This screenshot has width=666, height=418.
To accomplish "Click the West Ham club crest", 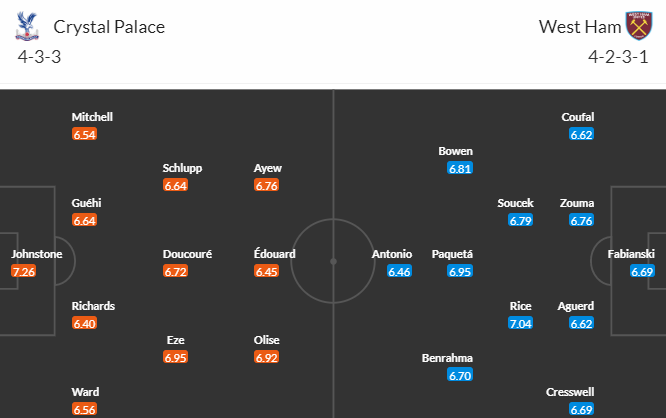I will pos(638,26).
